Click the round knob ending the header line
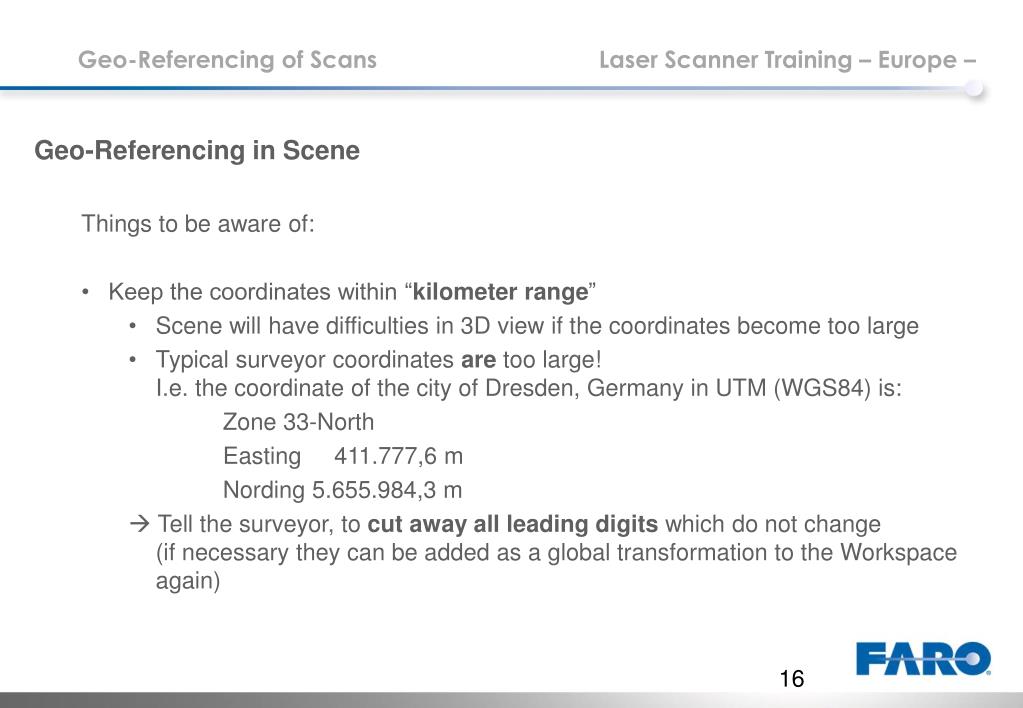Image resolution: width=1023 pixels, height=708 pixels. coord(974,88)
